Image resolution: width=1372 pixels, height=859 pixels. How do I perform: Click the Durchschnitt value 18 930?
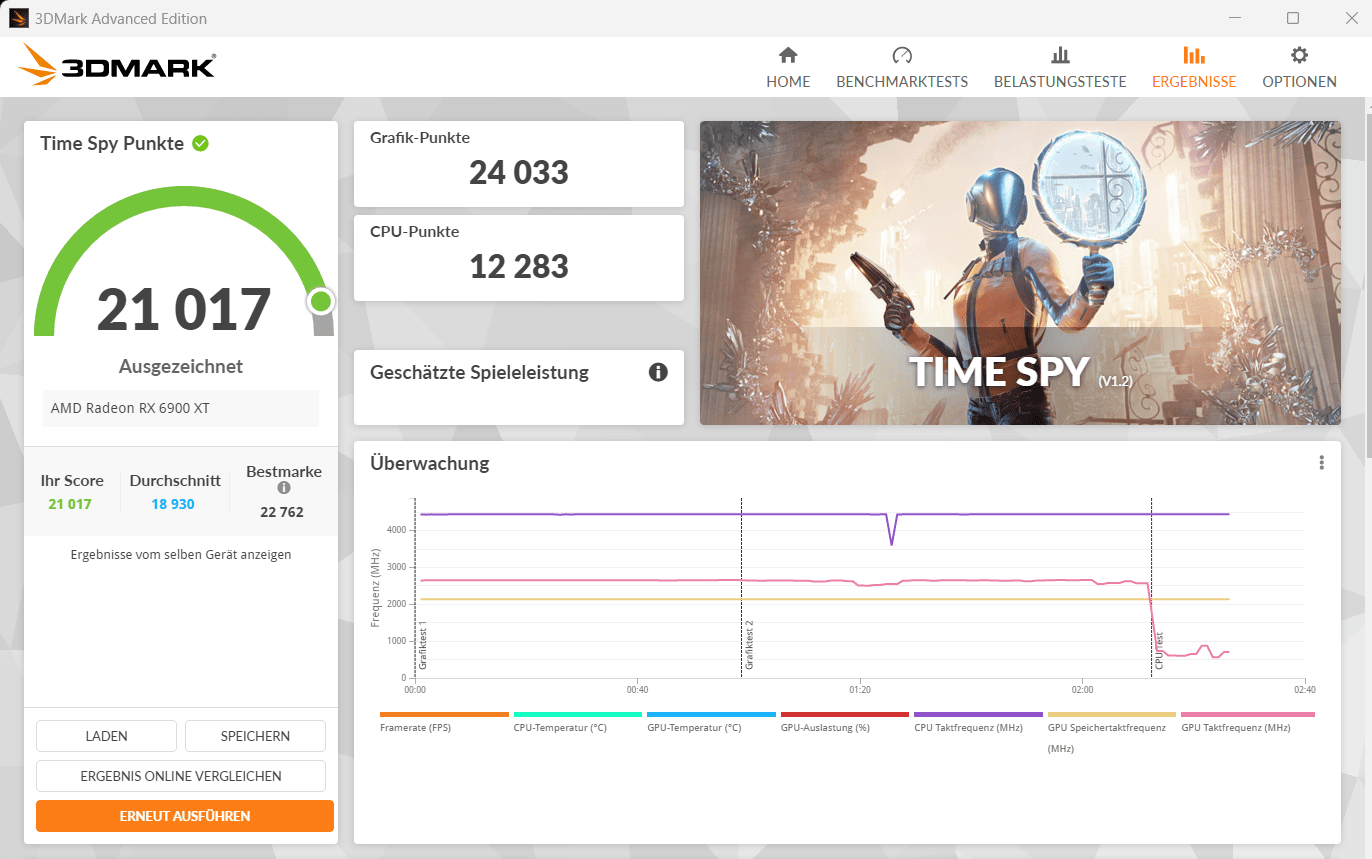(173, 504)
